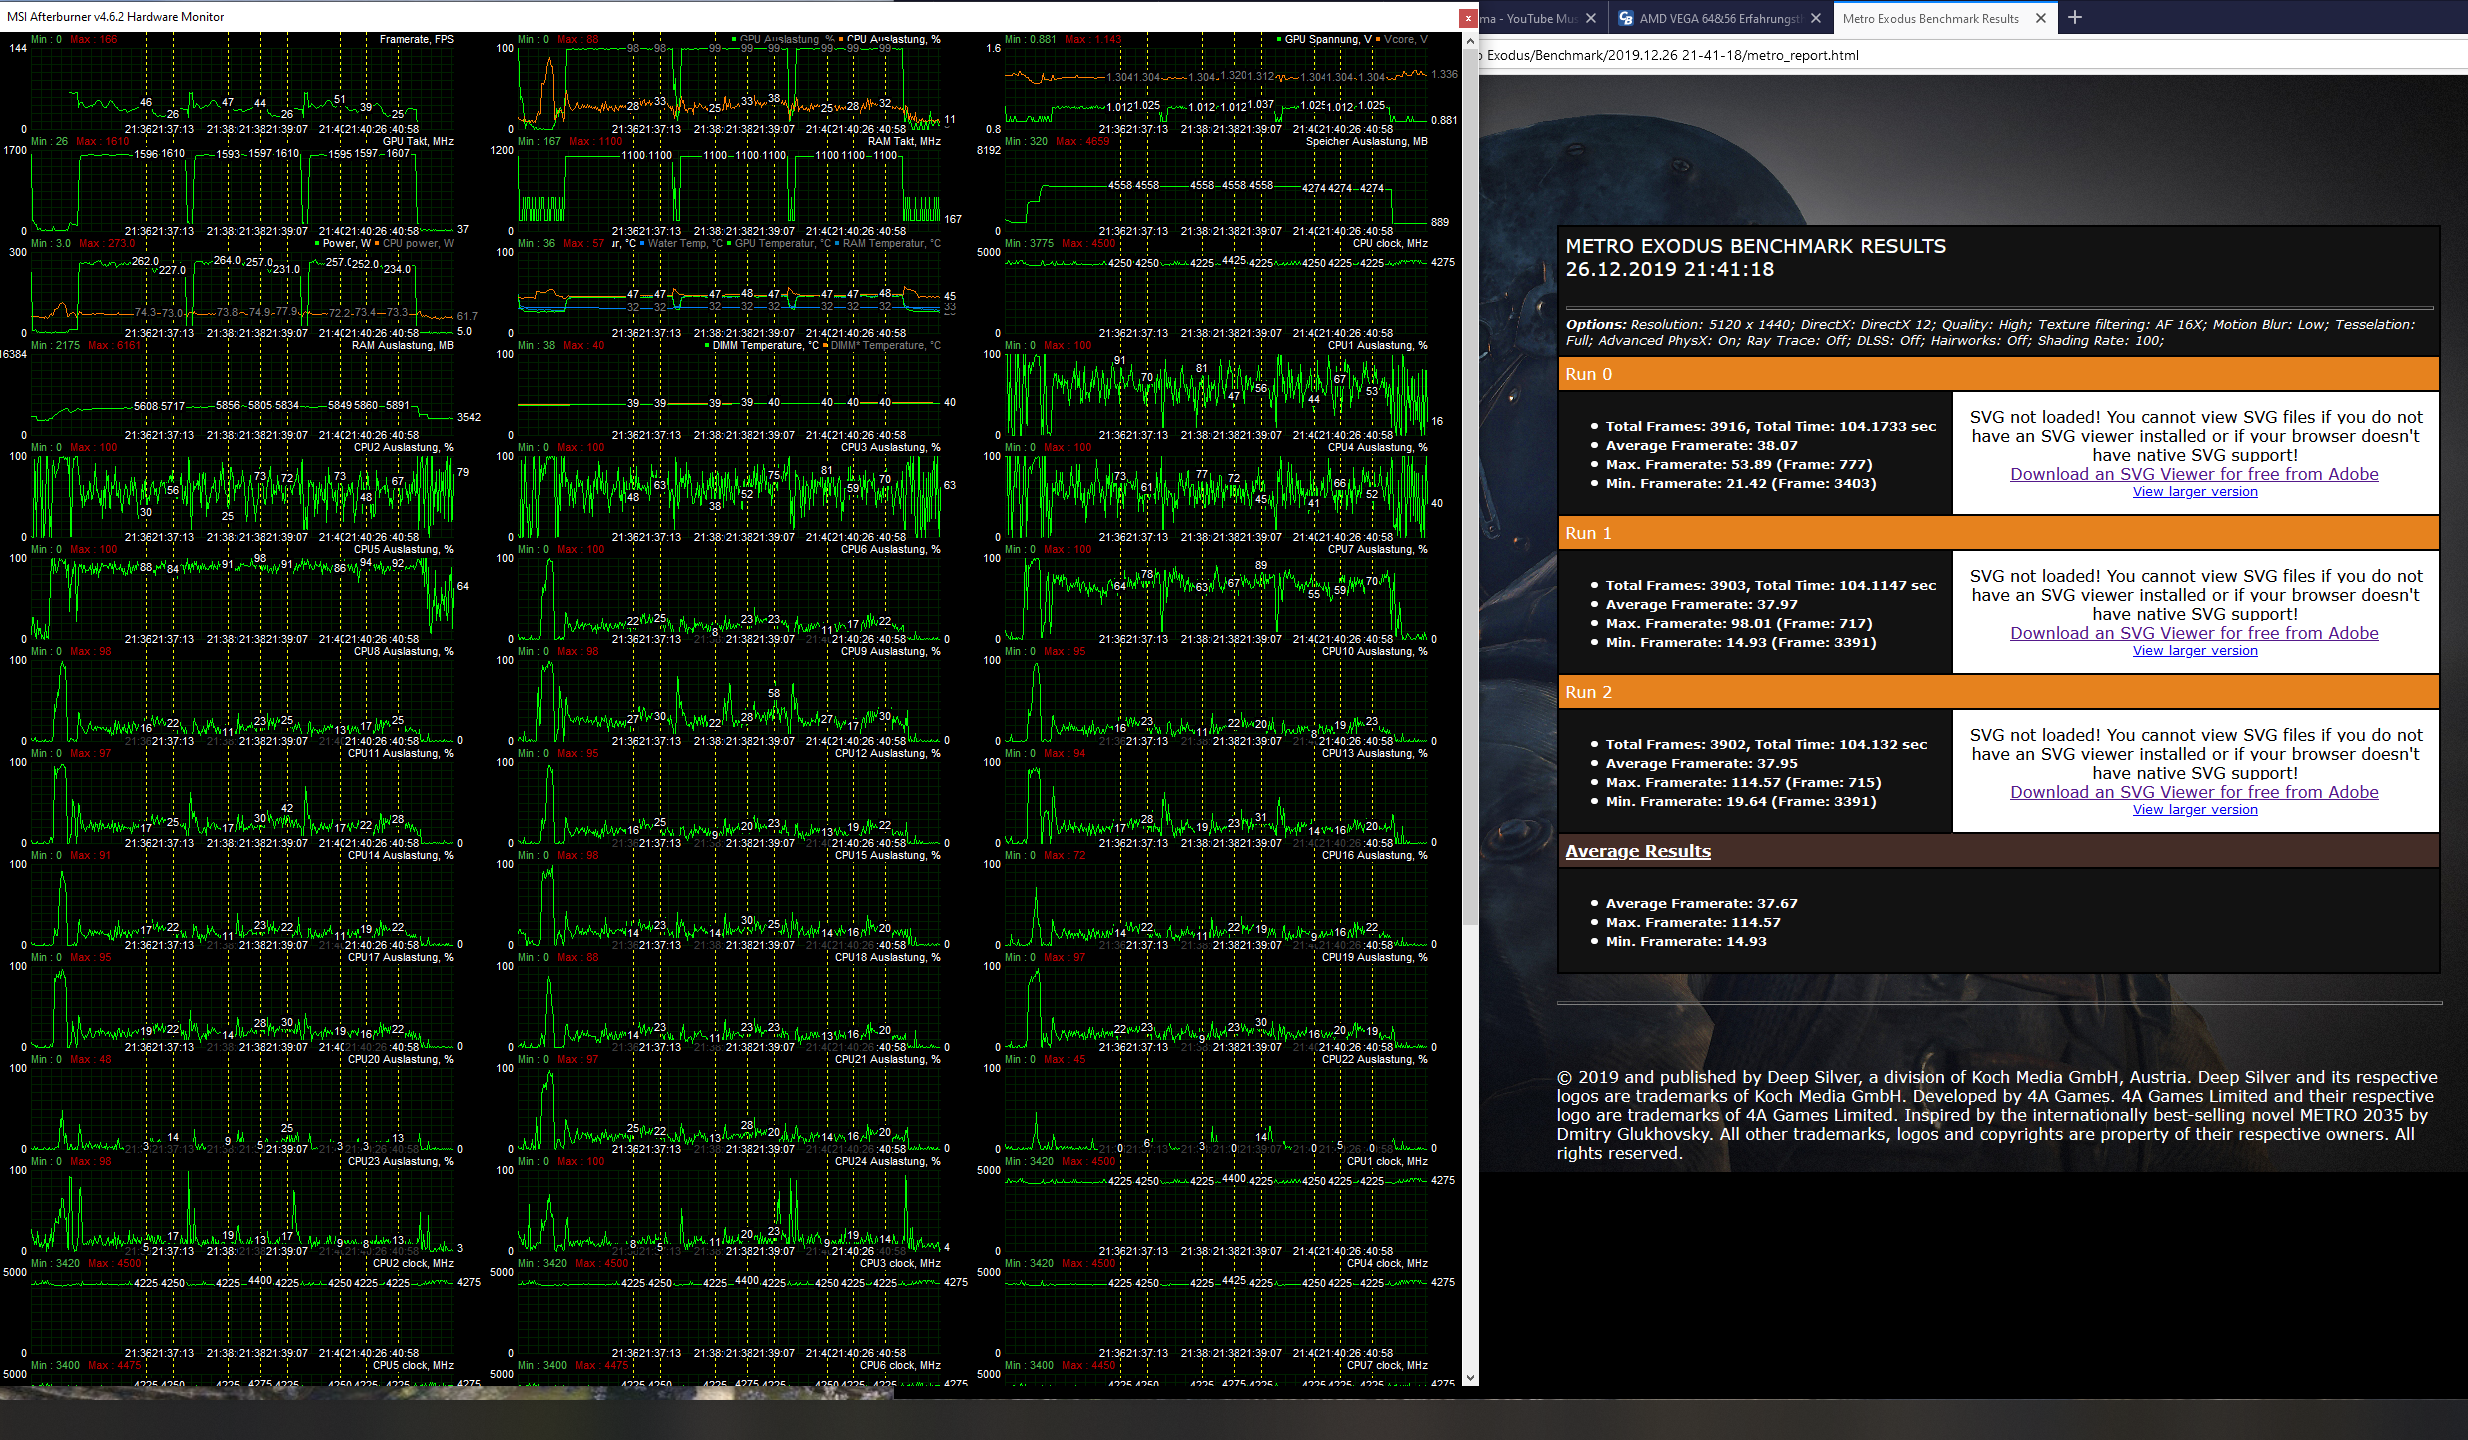Click the GPU Takt MHz graph

tap(240, 190)
